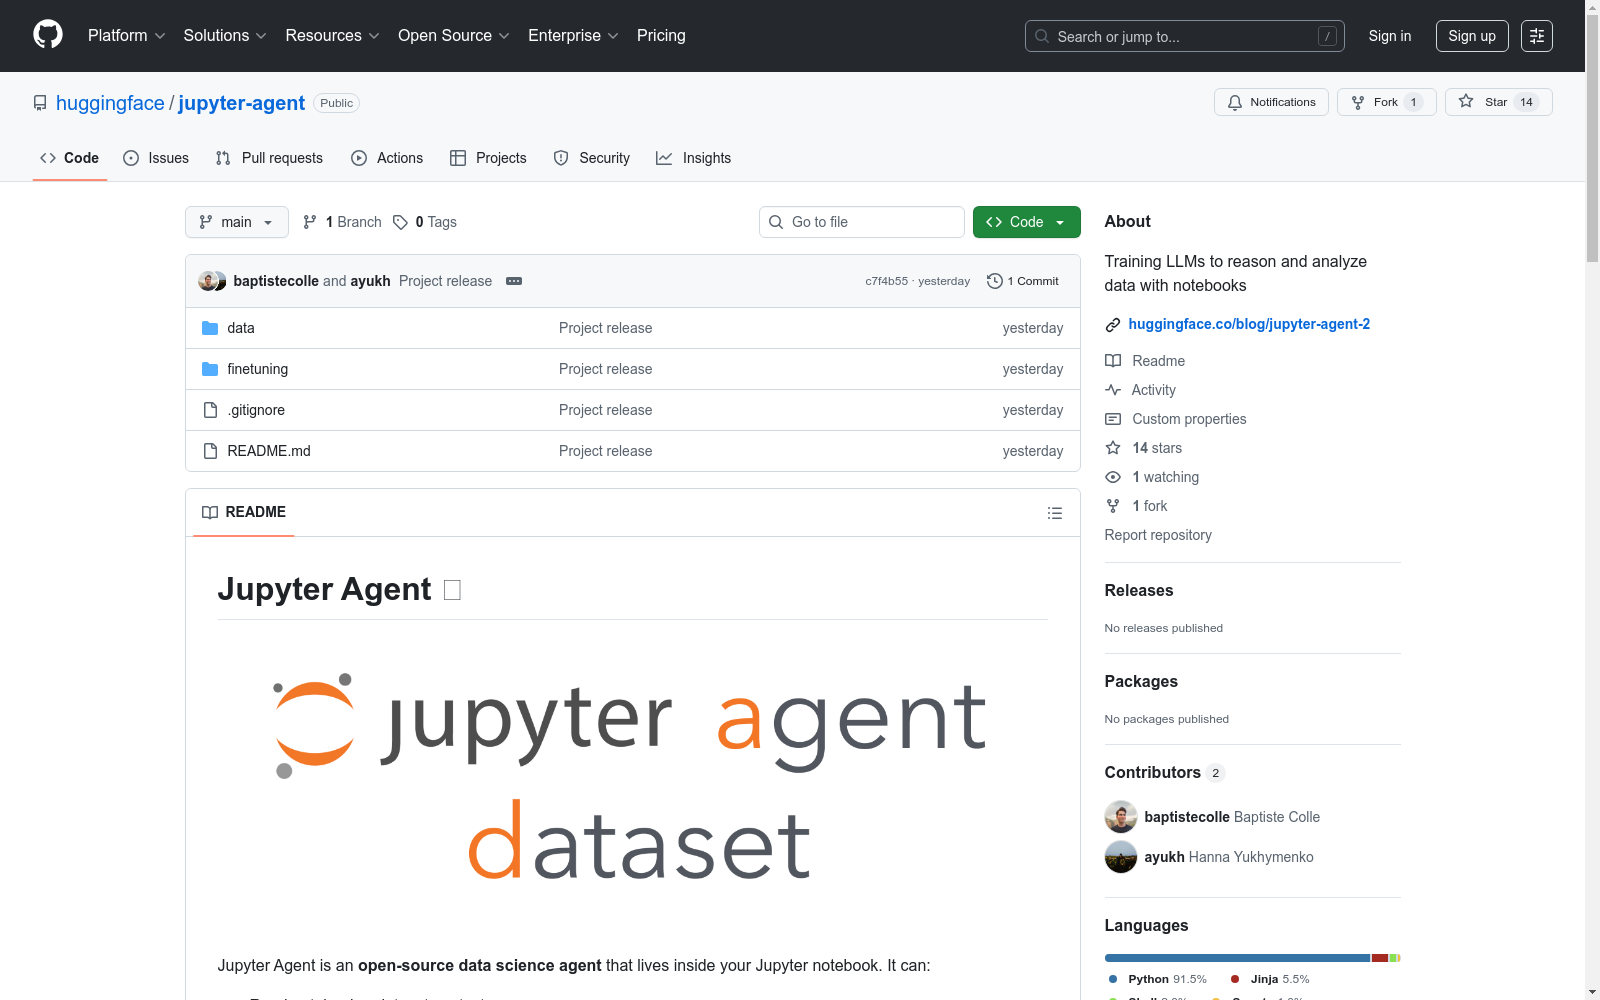Open the Projects tab
This screenshot has width=1600, height=1000.
click(488, 158)
